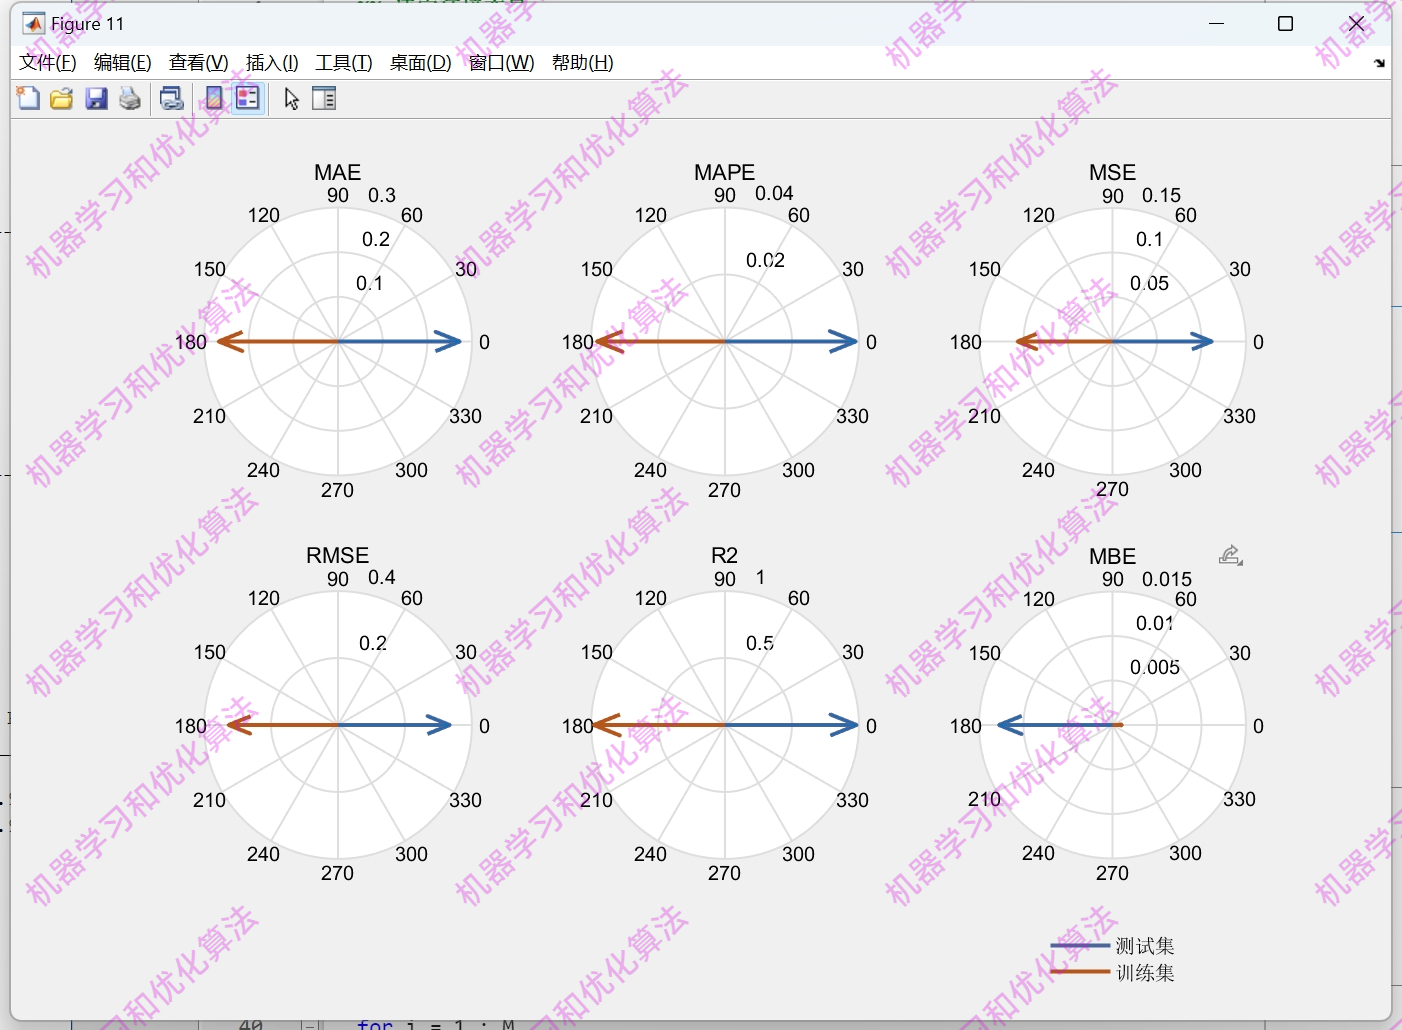
Task: Open the 插入(I) menu
Action: [272, 62]
